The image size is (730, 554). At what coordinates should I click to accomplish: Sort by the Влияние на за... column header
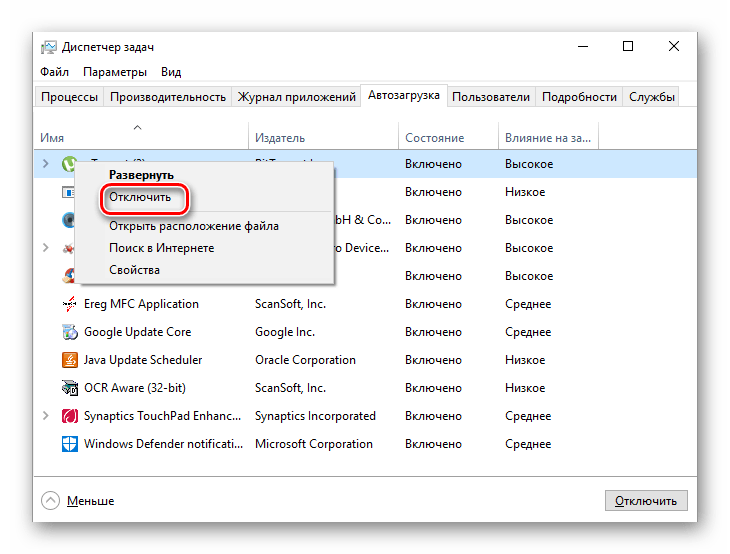pyautogui.click(x=548, y=138)
